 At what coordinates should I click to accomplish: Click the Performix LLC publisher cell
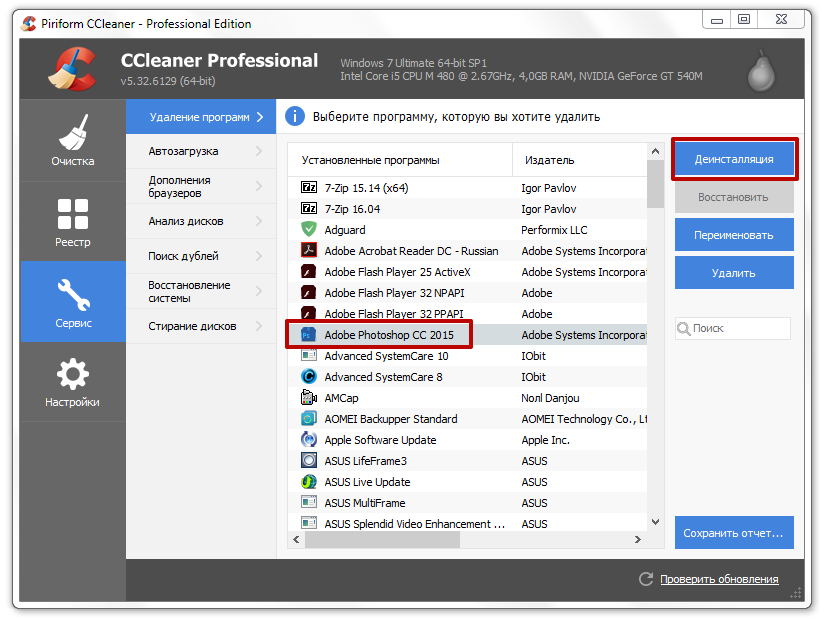tap(554, 230)
